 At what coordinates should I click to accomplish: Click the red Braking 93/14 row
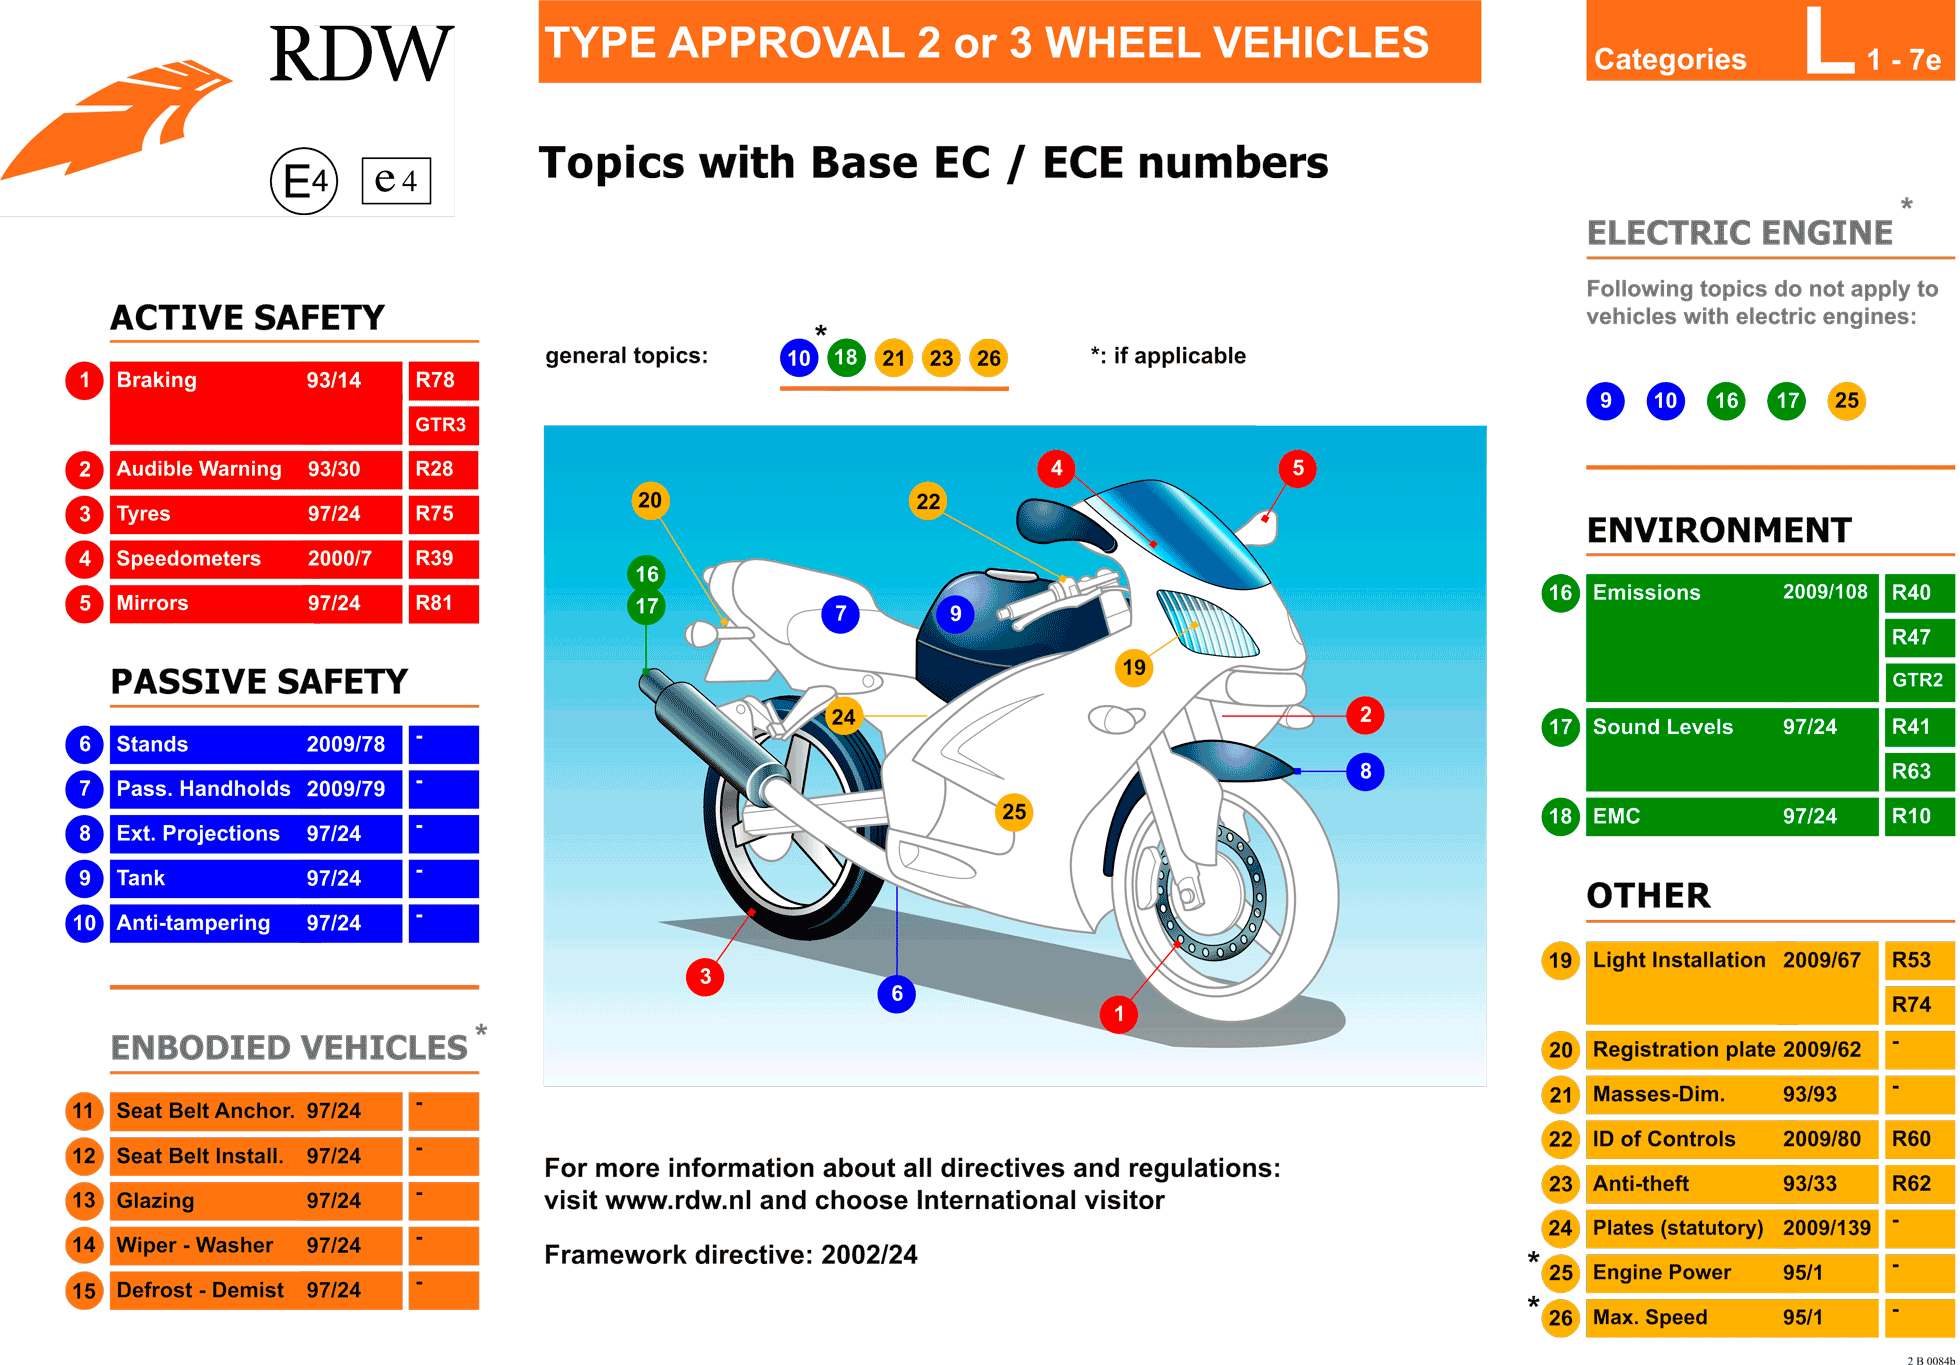[x=255, y=402]
